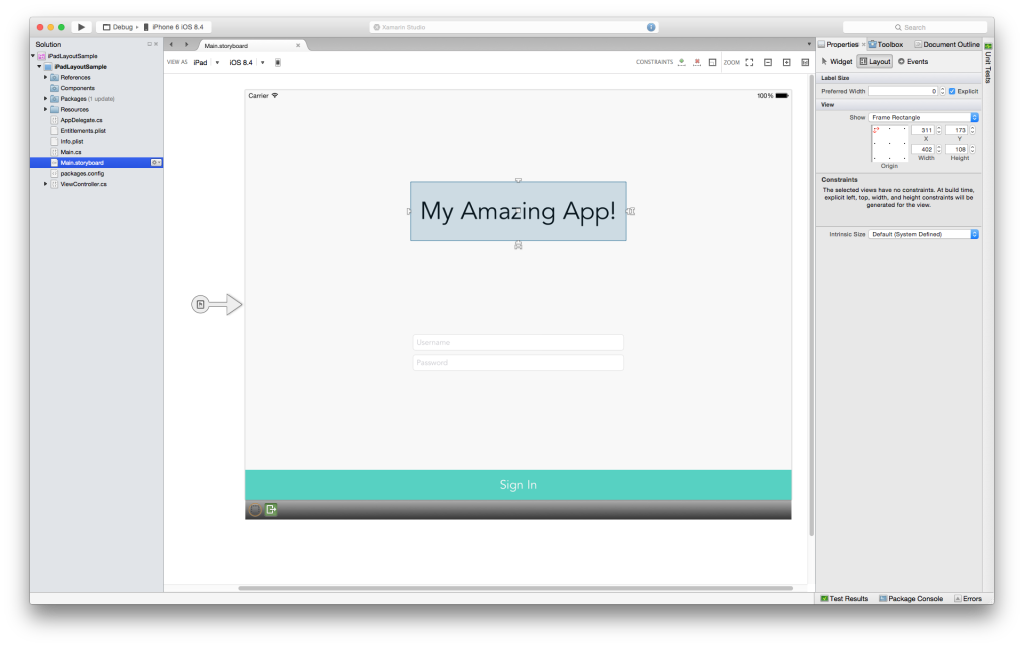This screenshot has height=647, width=1024.
Task: Click the Errors button in status bar
Action: click(967, 598)
